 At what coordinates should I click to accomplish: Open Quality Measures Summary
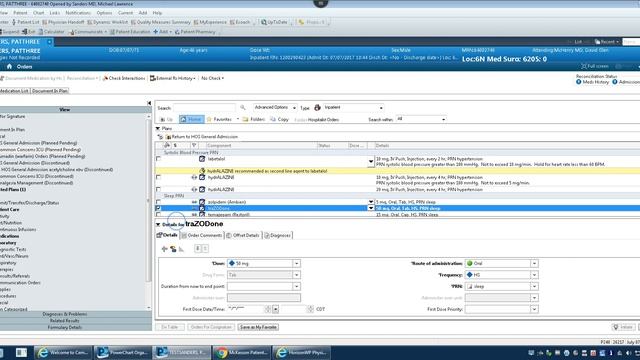[x=160, y=22]
